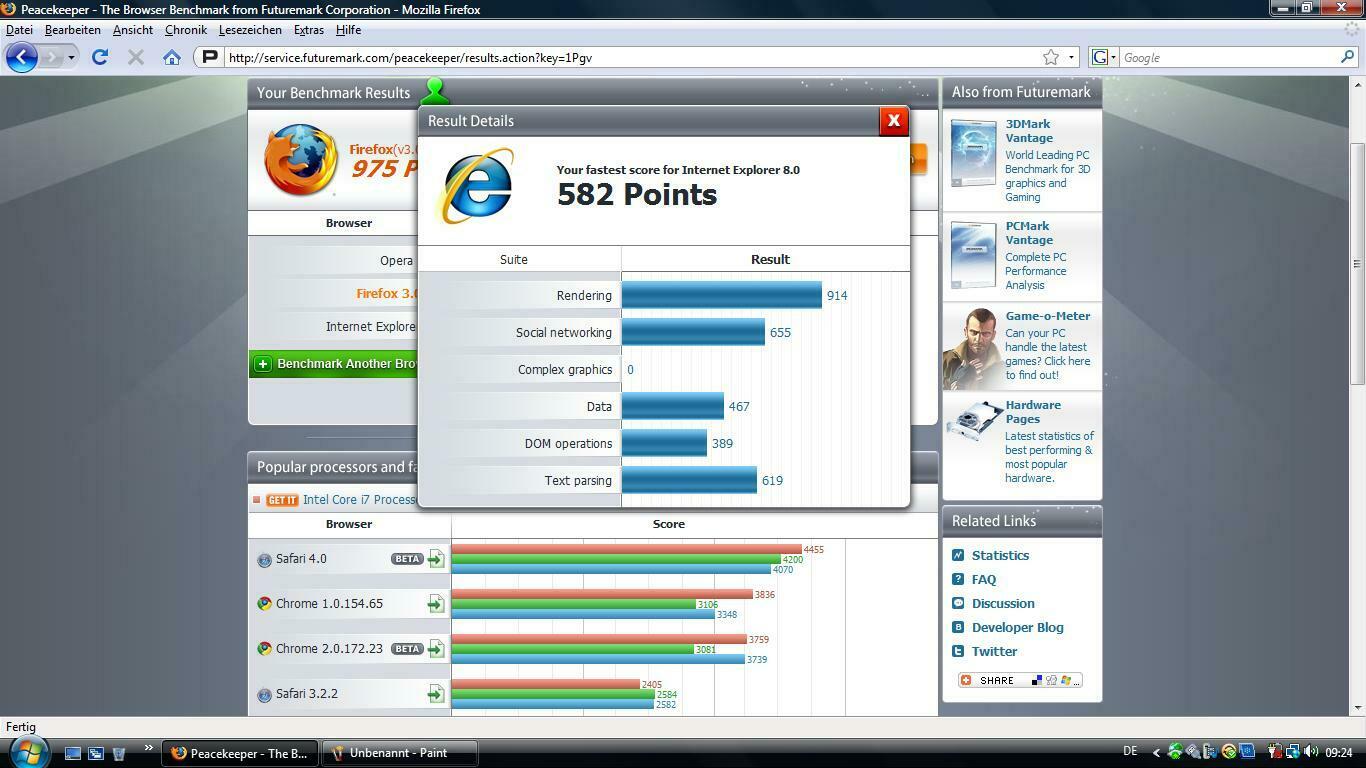Image resolution: width=1366 pixels, height=768 pixels.
Task: Click the green arrow beside Chrome 1.0.154.65
Action: [436, 604]
